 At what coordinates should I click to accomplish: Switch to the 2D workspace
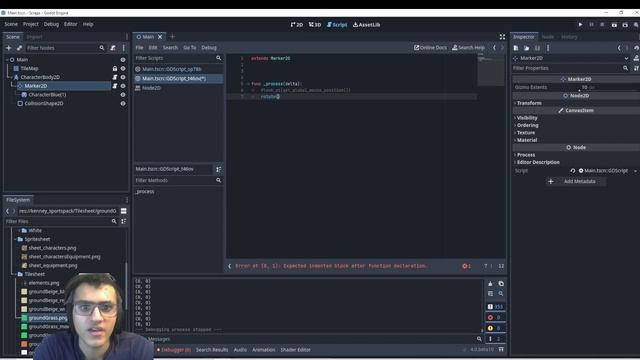(x=297, y=24)
